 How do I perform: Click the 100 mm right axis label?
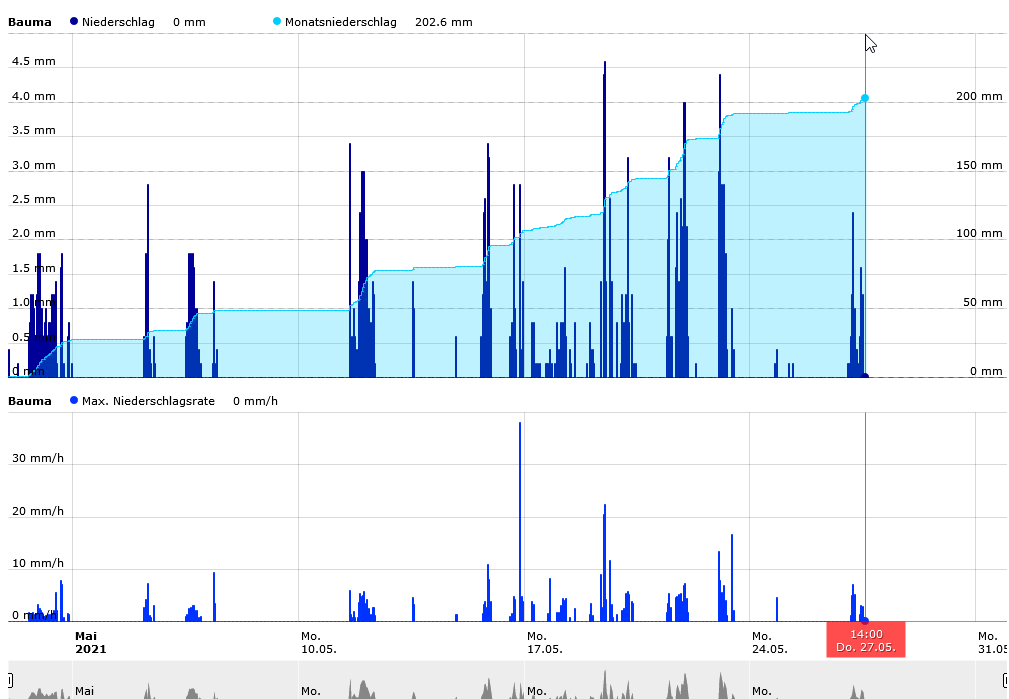point(979,234)
